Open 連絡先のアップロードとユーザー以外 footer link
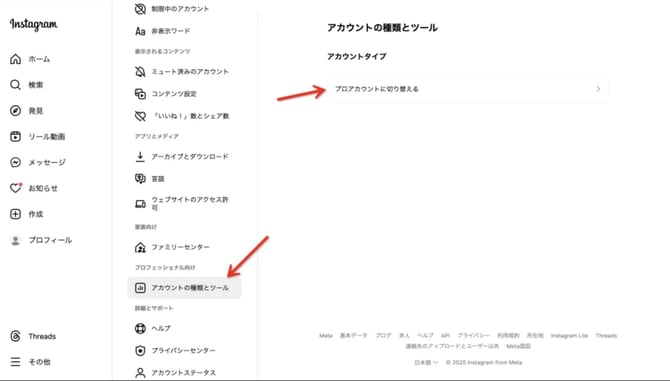The width and height of the screenshot is (670, 381). point(452,346)
